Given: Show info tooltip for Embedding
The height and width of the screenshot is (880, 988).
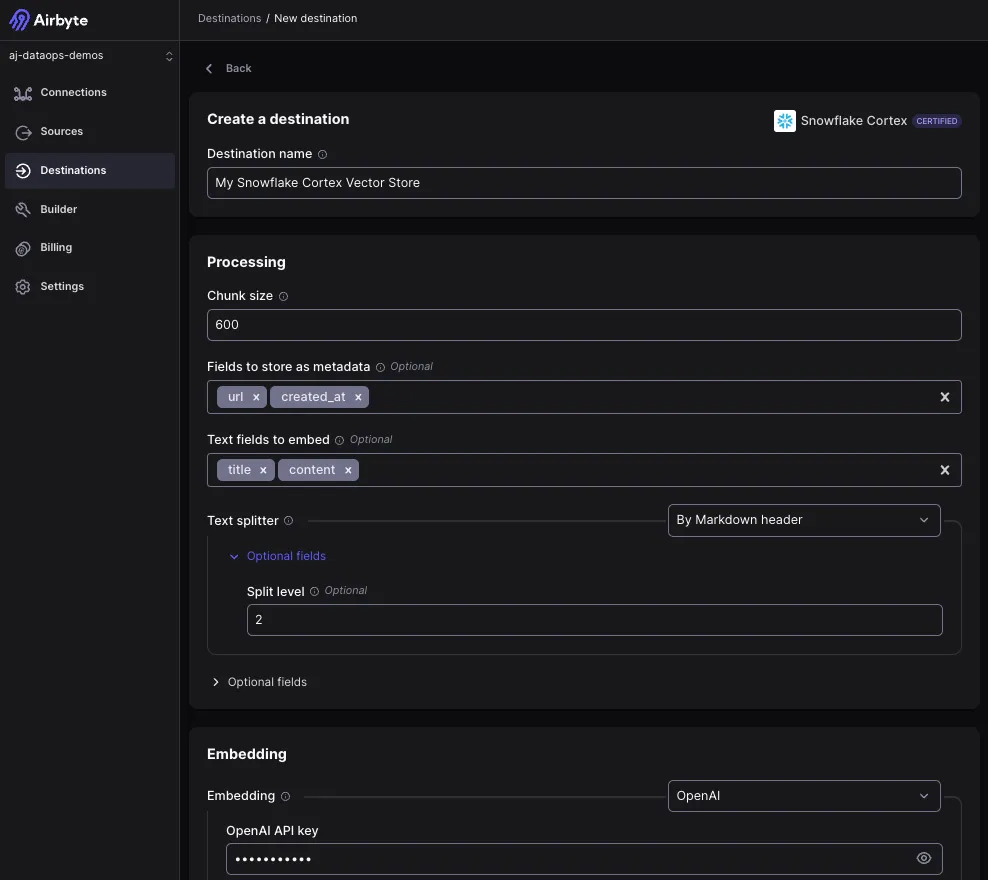Looking at the screenshot, I should coord(285,796).
